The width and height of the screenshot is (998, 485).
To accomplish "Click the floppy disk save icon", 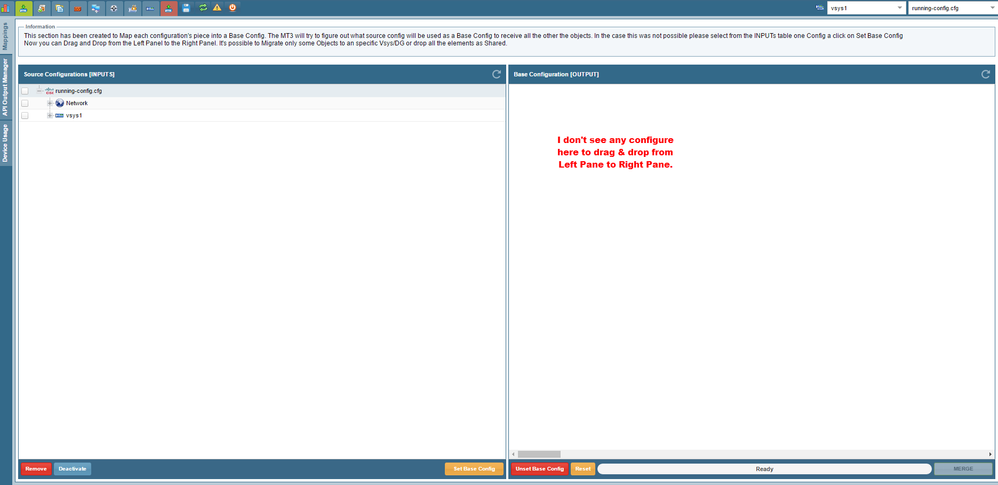I will click(186, 8).
